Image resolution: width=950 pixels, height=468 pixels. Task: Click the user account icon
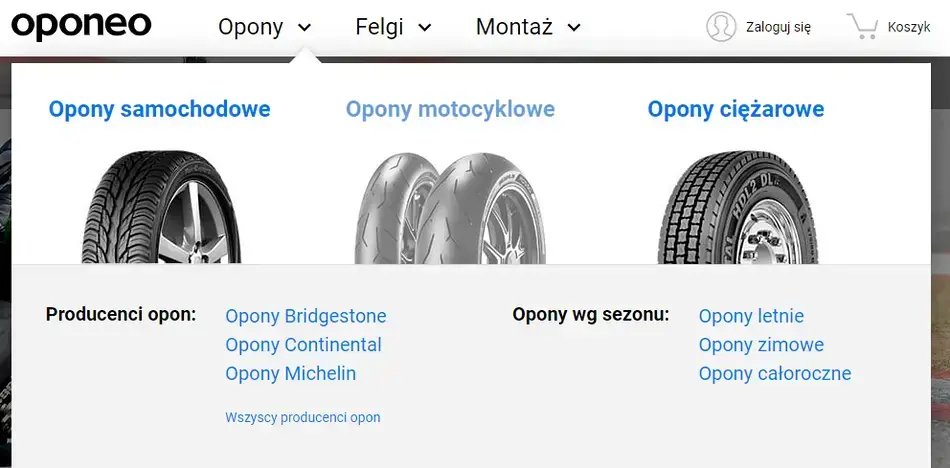[720, 27]
